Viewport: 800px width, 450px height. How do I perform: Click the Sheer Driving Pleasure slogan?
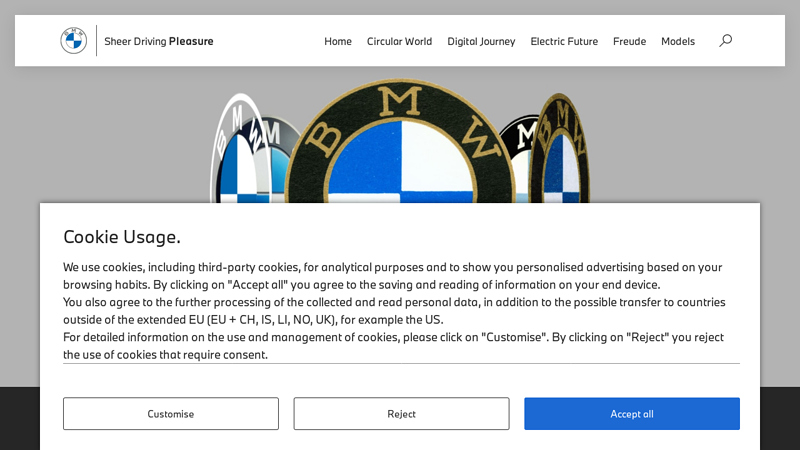159,41
